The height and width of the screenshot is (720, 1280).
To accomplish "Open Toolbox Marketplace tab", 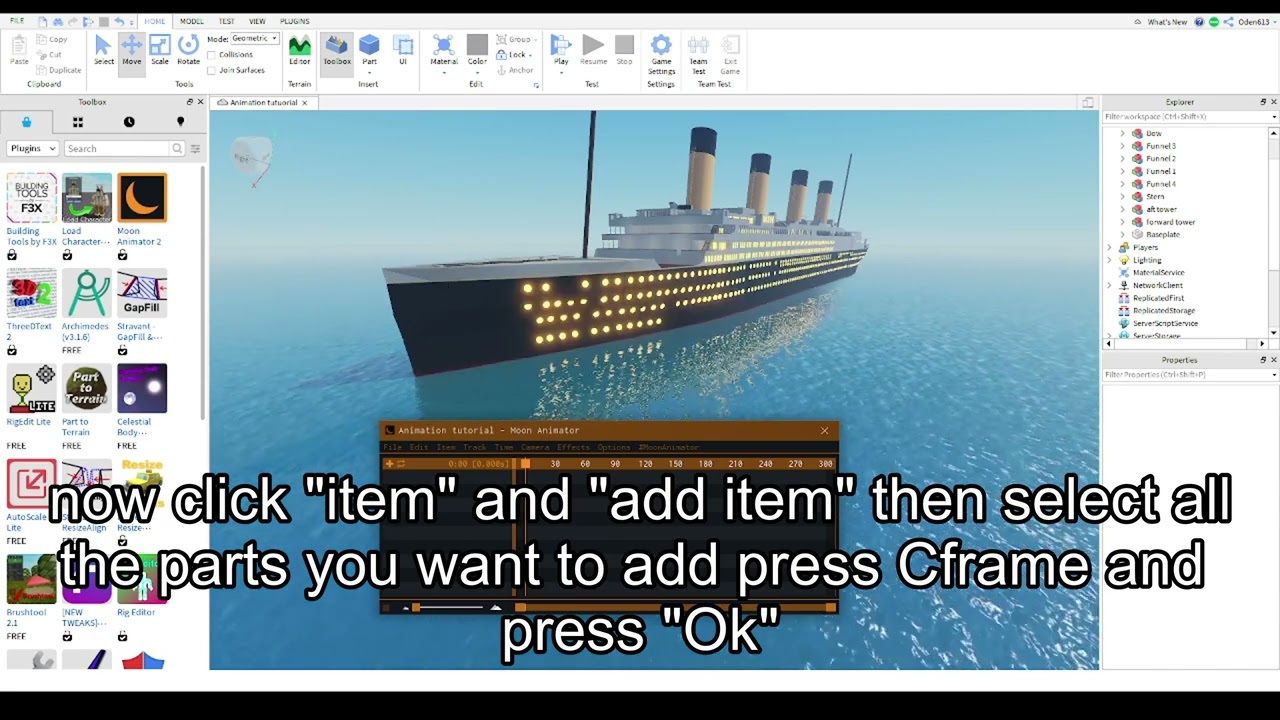I will [26, 122].
